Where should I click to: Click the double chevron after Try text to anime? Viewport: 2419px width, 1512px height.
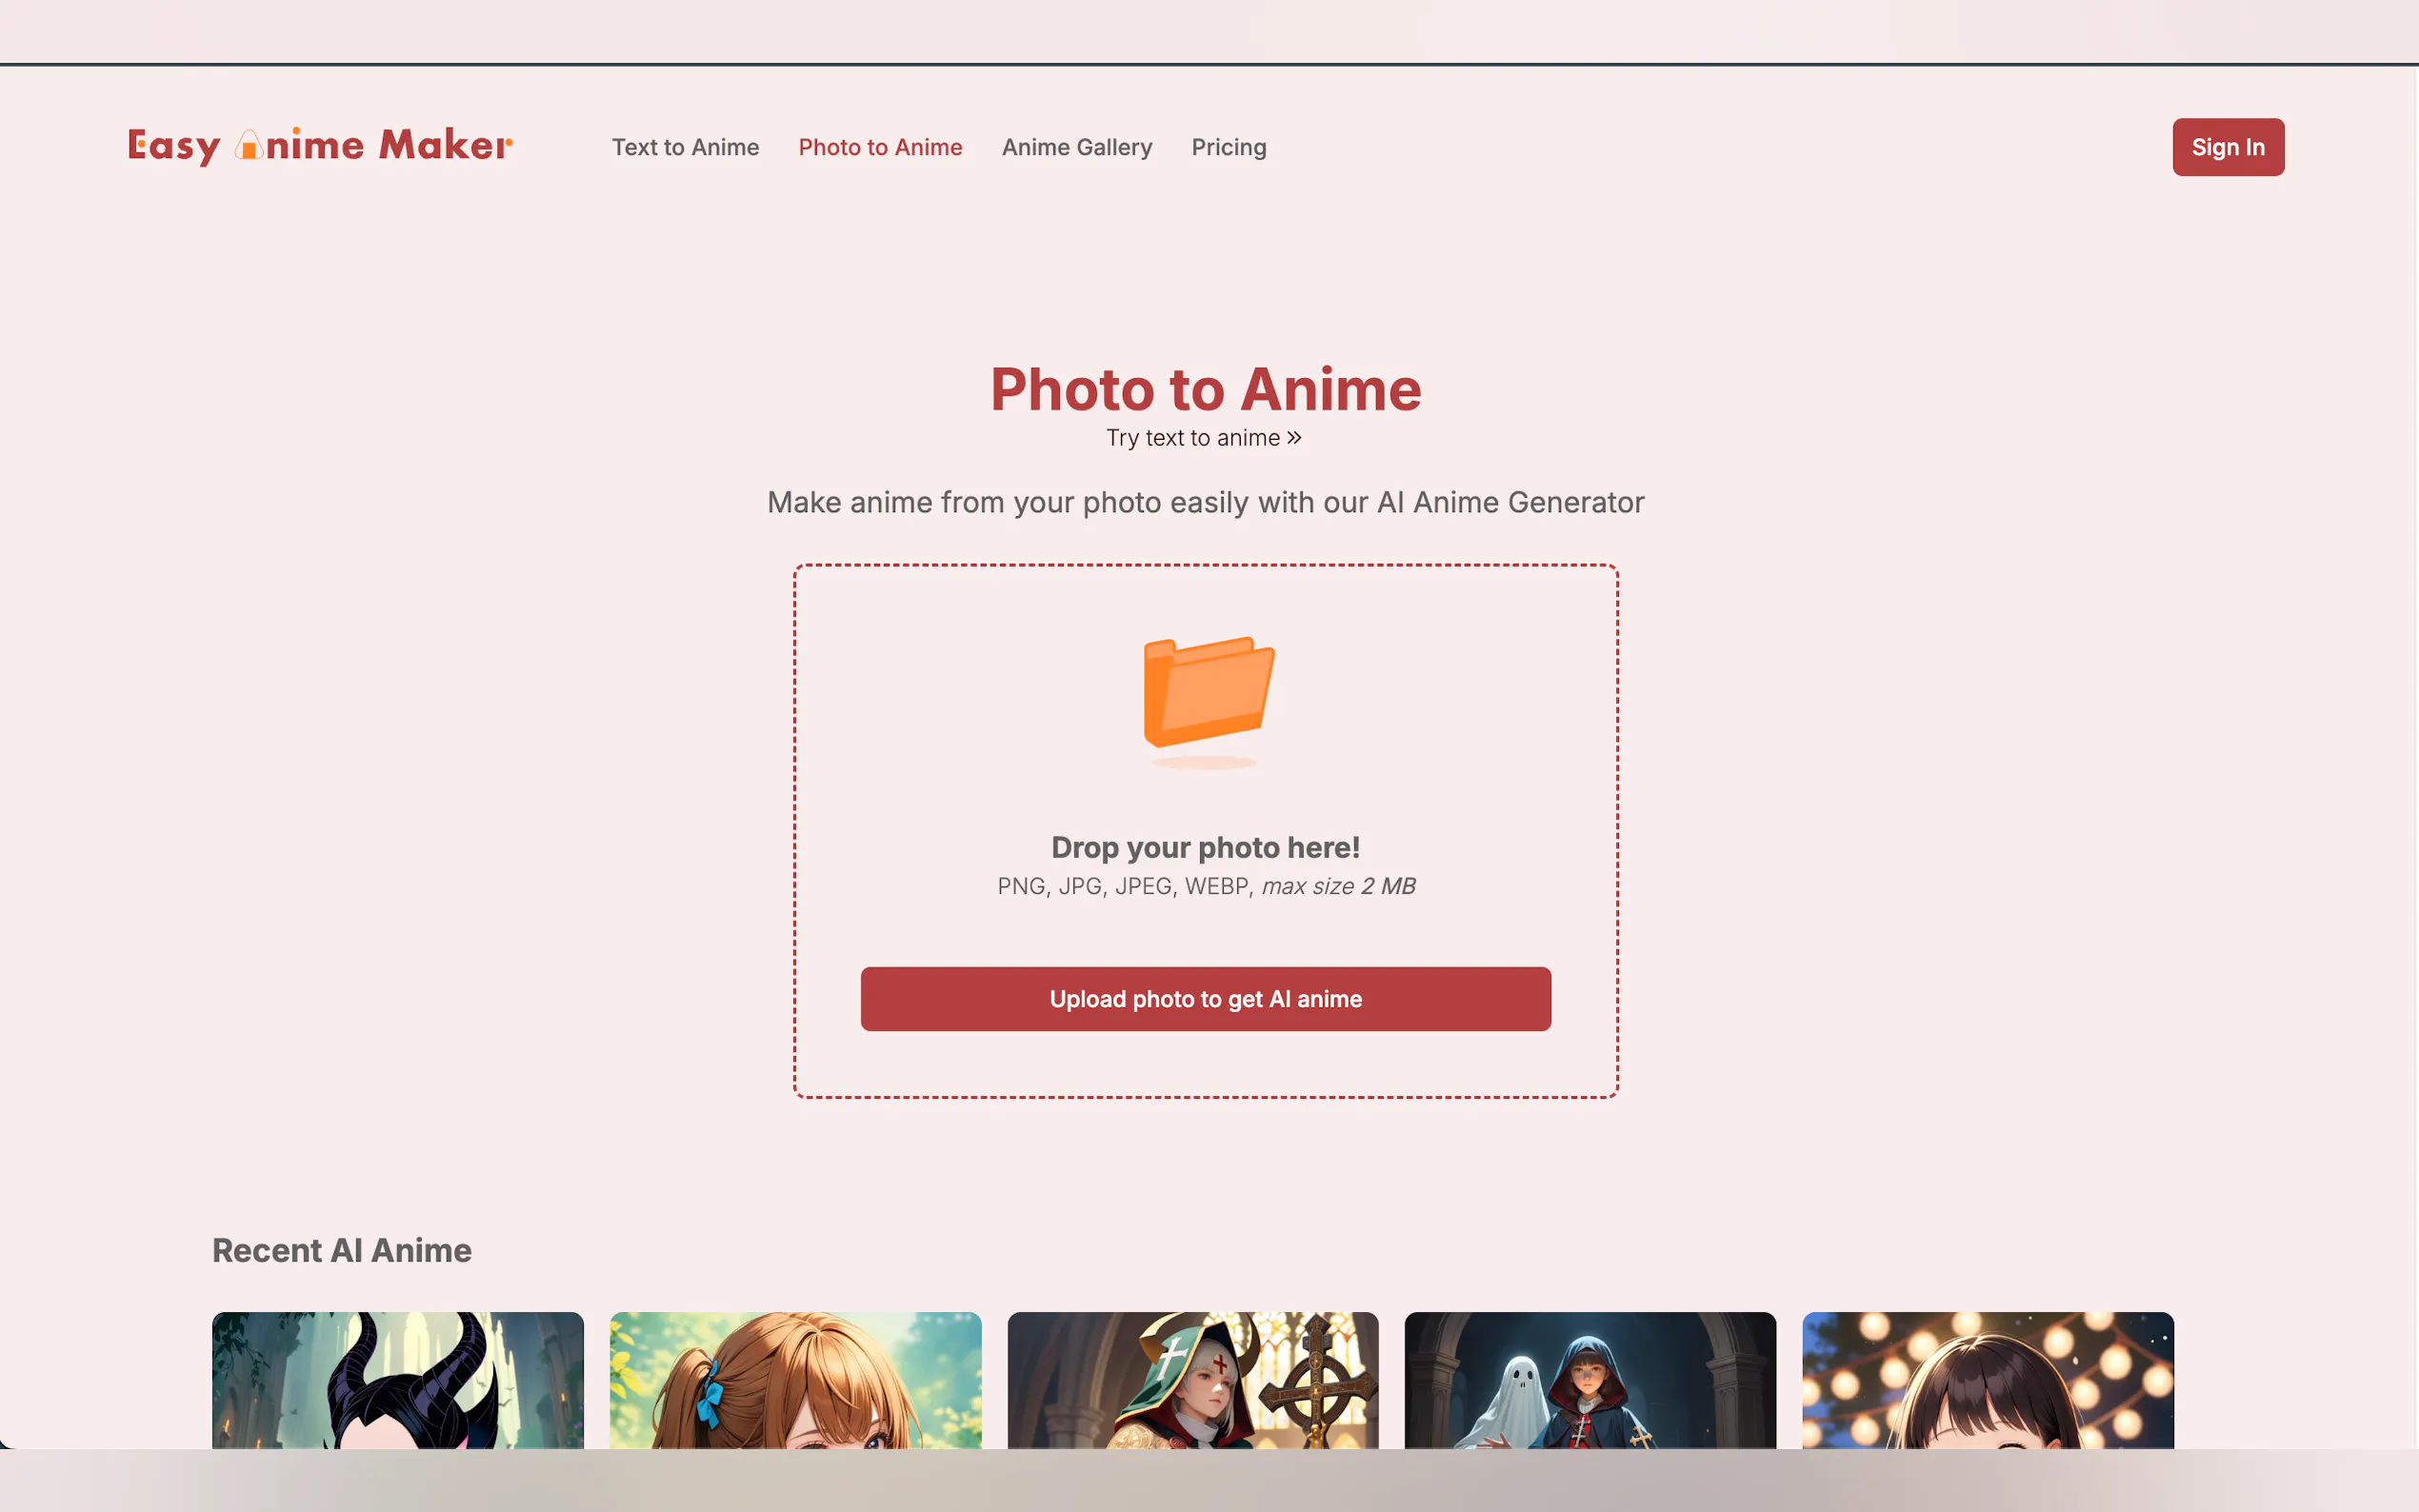(1294, 438)
